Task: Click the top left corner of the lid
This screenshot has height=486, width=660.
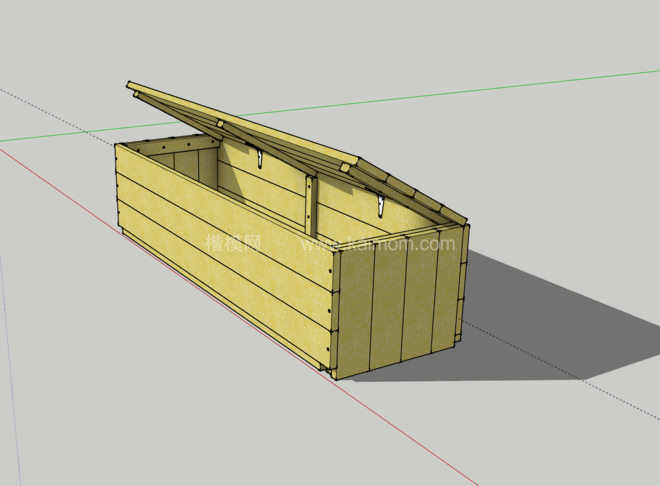Action: point(133,87)
